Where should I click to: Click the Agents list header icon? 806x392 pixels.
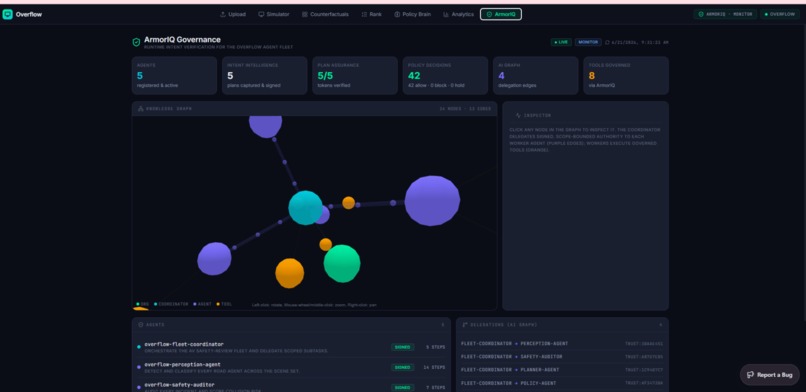141,325
